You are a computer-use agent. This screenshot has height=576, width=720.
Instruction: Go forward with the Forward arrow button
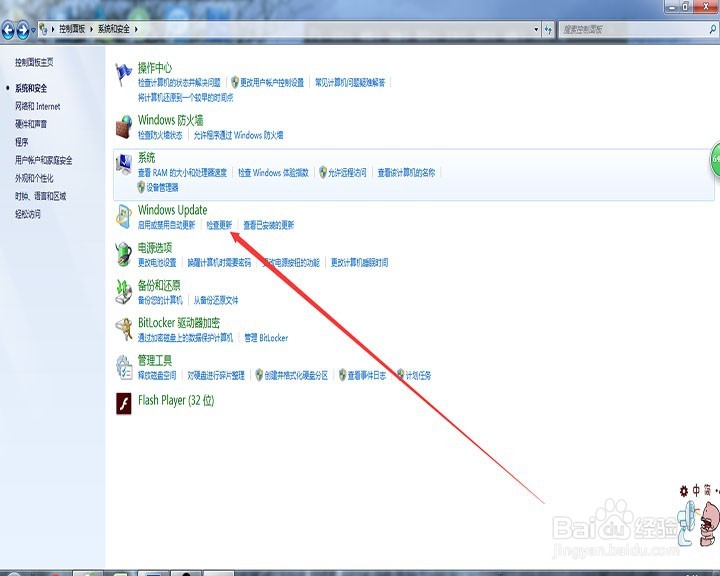coord(22,30)
